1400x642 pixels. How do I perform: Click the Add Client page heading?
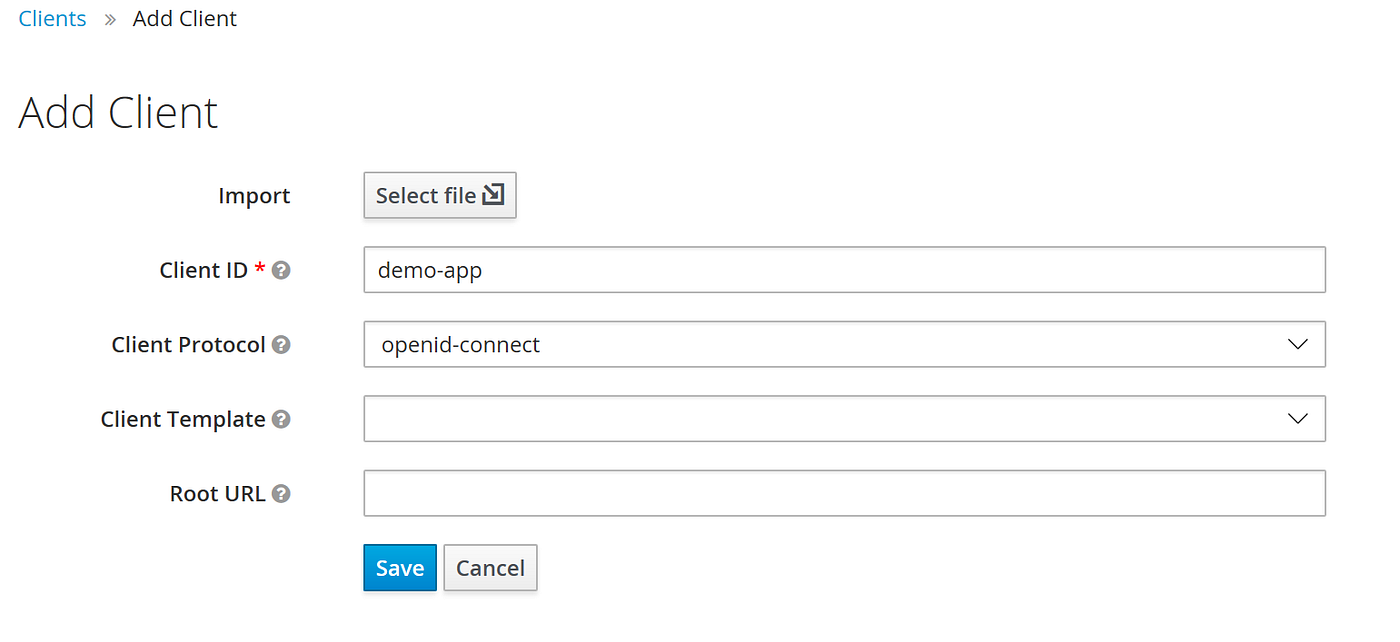click(118, 112)
